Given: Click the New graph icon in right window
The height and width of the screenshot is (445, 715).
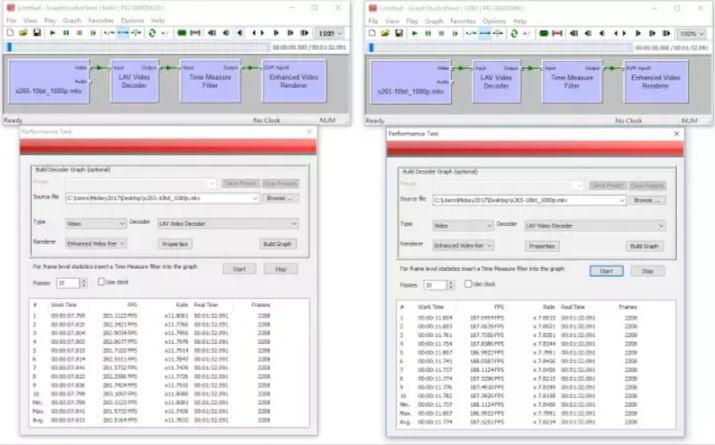Looking at the screenshot, I should (x=372, y=33).
